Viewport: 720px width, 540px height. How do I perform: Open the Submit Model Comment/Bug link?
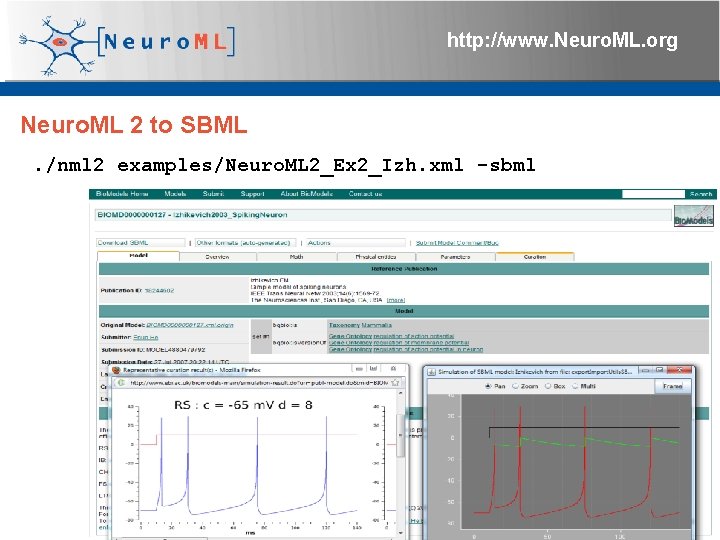click(457, 243)
